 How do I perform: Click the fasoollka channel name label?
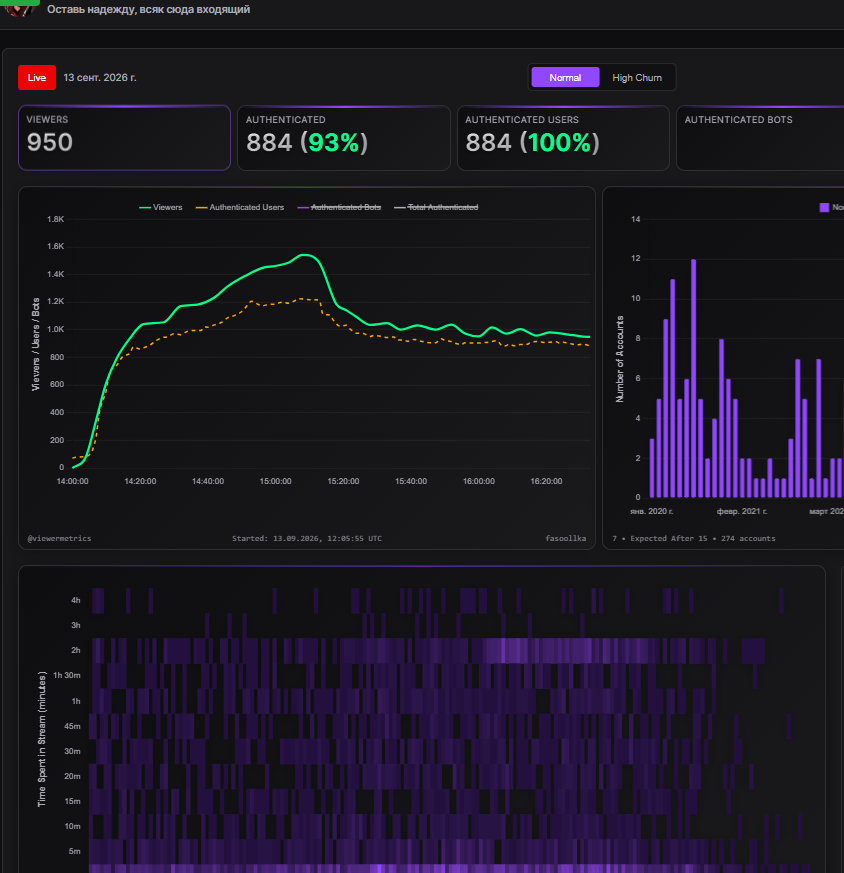pyautogui.click(x=566, y=538)
